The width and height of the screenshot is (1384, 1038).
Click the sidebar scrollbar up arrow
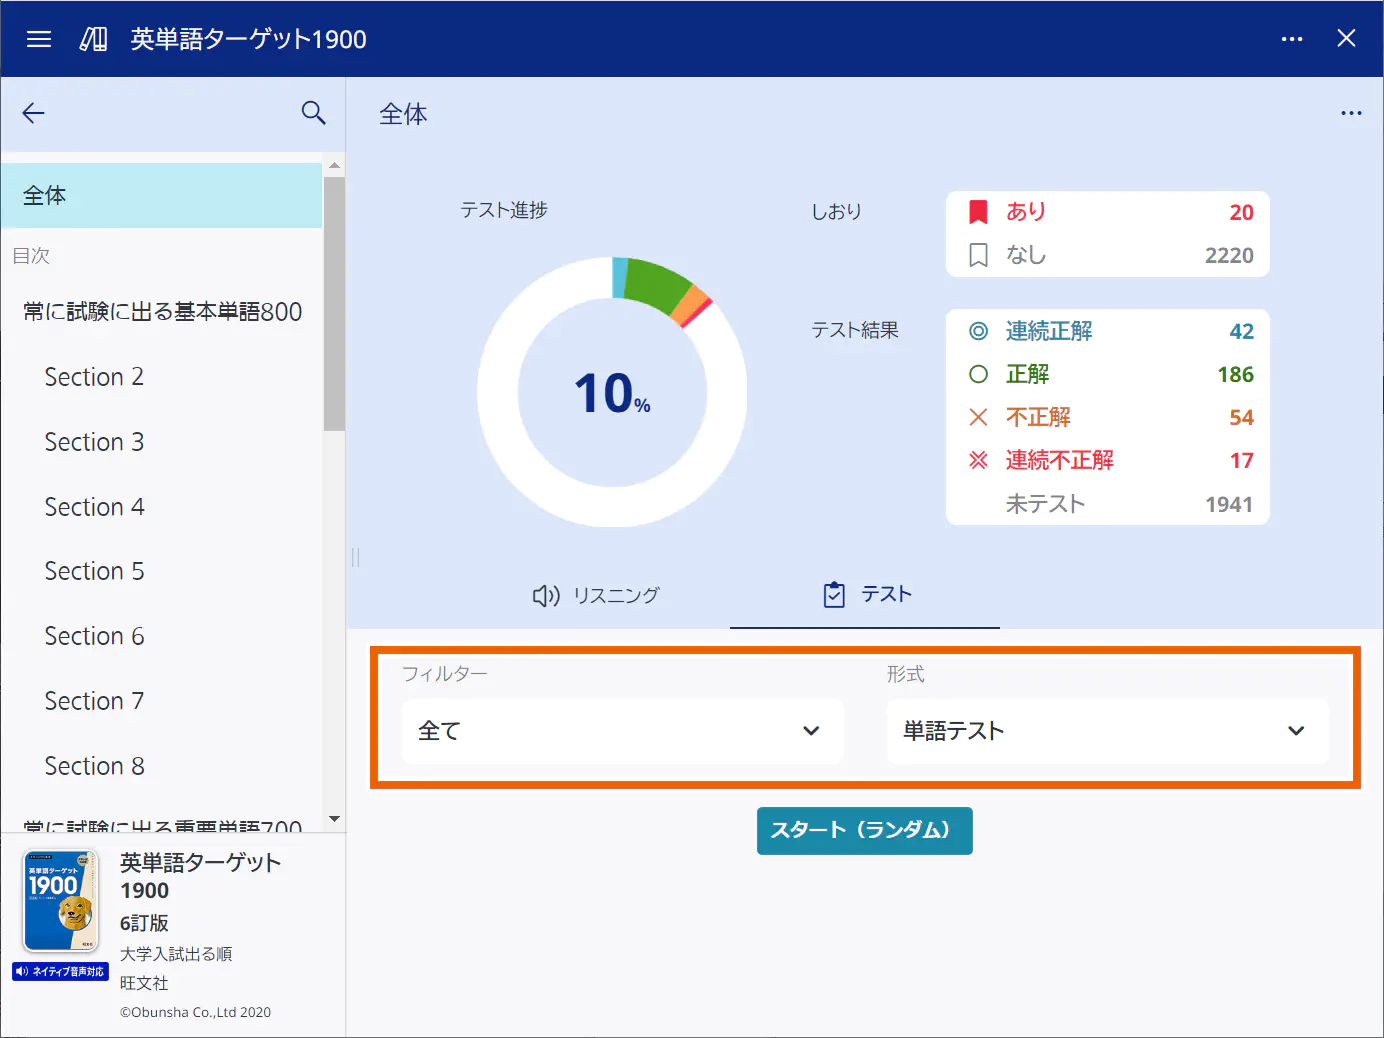334,165
